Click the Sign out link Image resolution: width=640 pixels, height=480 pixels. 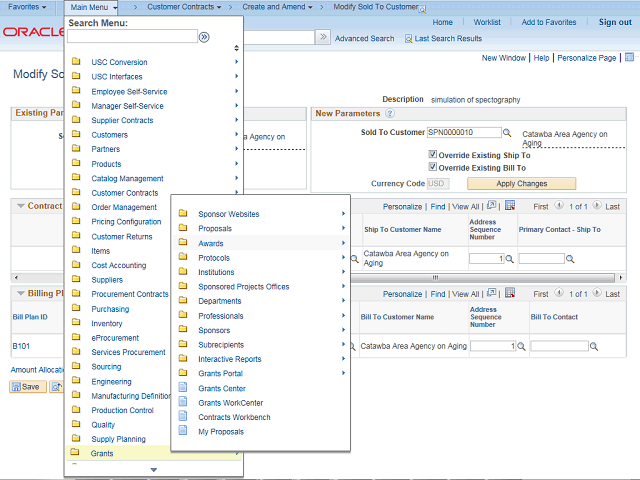point(614,22)
